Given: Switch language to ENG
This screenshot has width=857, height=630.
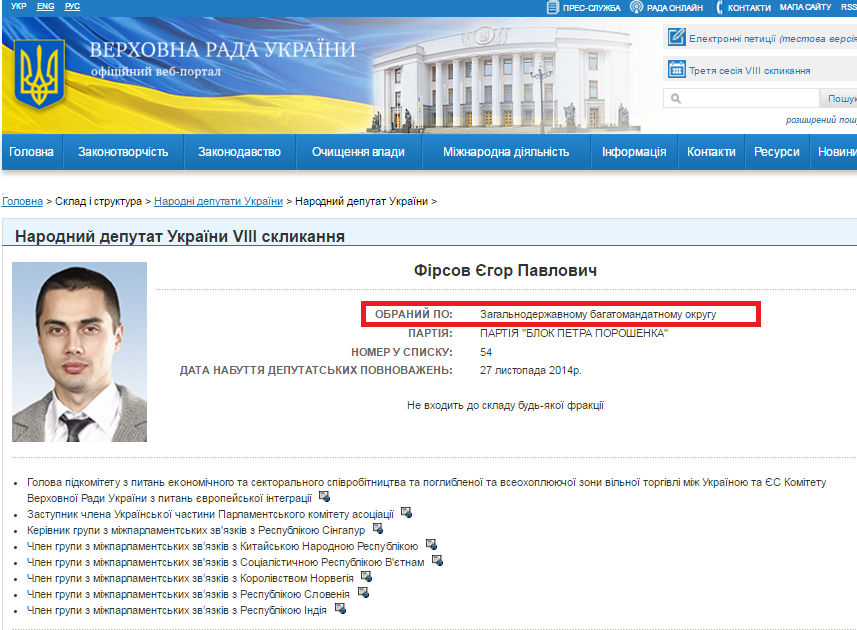Looking at the screenshot, I should click(x=46, y=7).
